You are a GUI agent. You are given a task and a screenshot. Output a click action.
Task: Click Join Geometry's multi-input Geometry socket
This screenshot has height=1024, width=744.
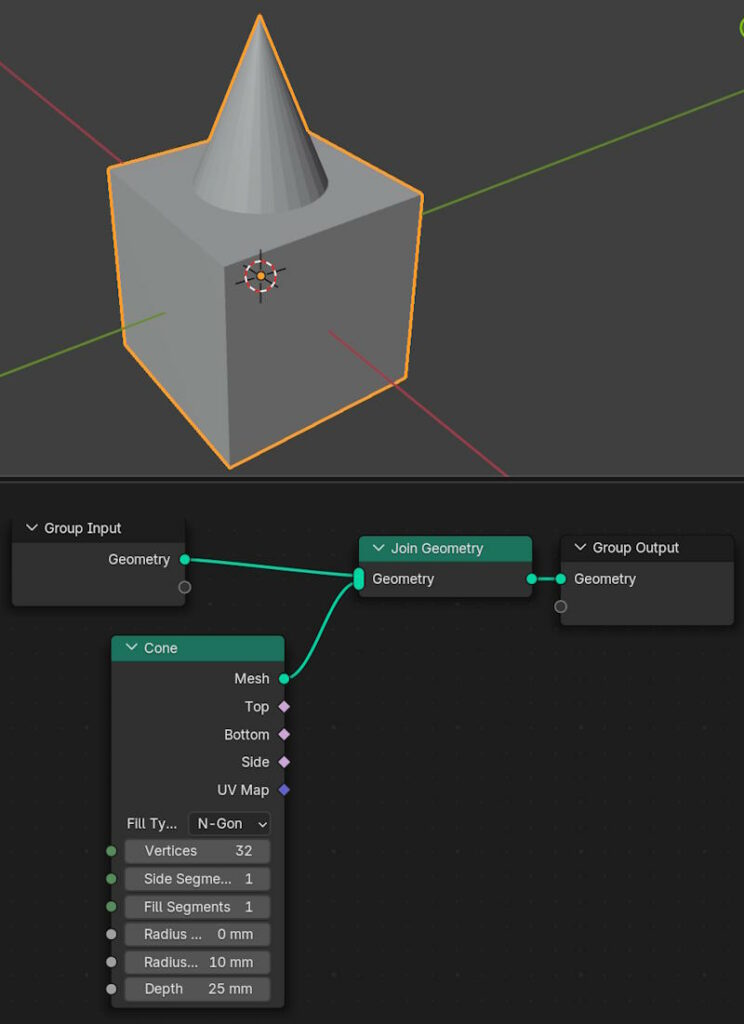coord(359,579)
